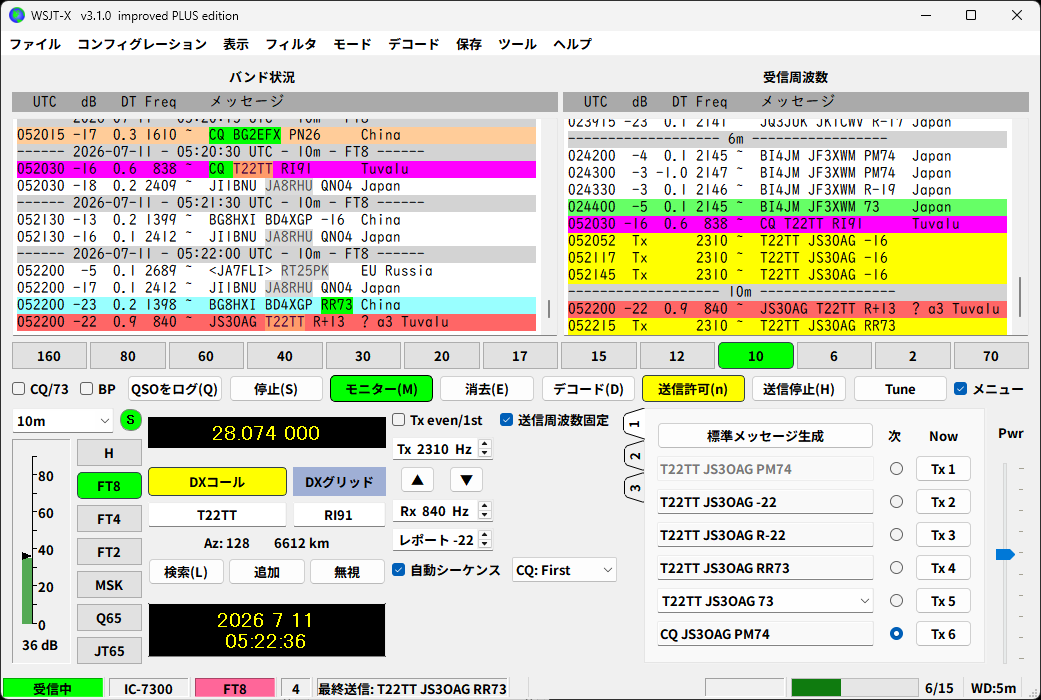Switch to MSK mode button

click(x=109, y=584)
